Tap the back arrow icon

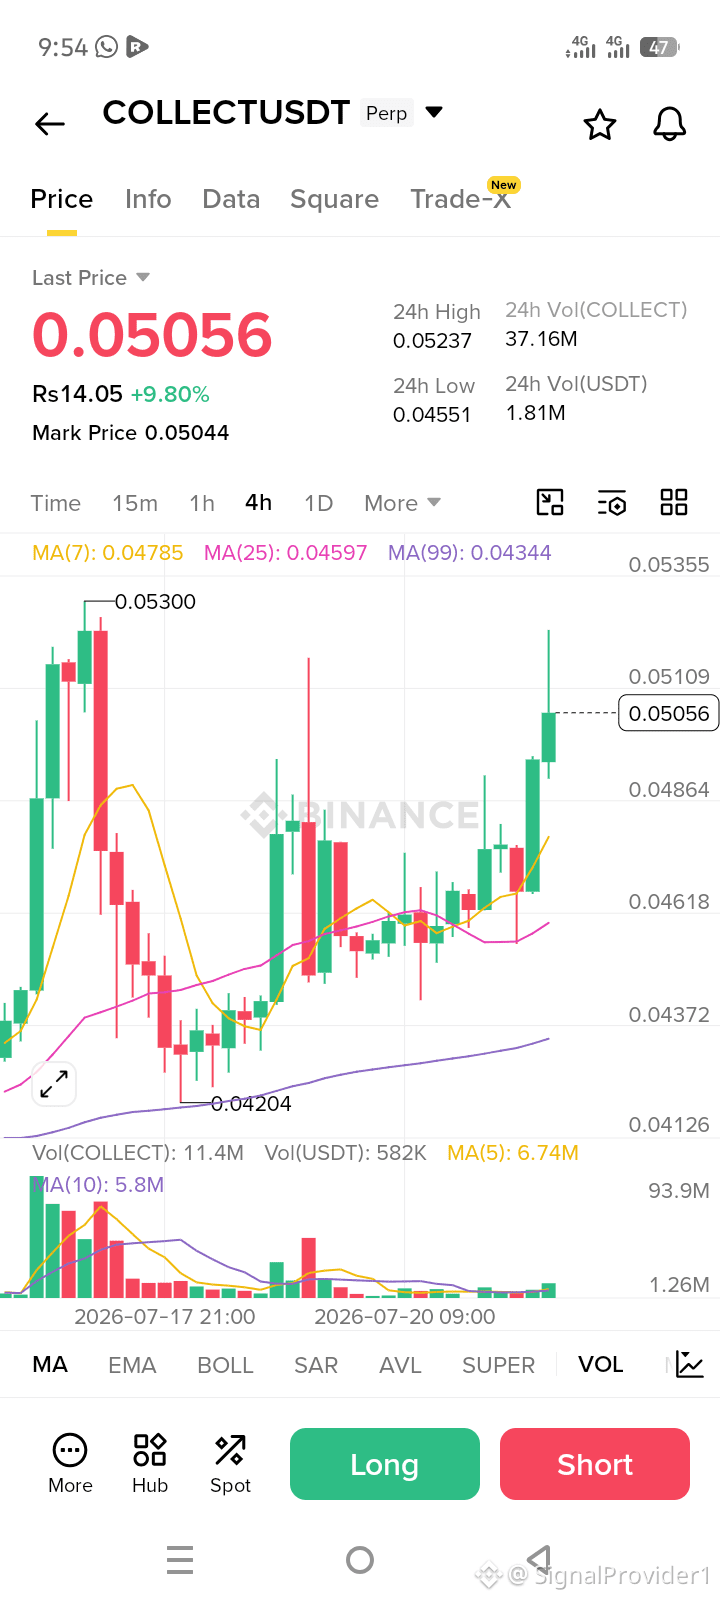click(49, 124)
